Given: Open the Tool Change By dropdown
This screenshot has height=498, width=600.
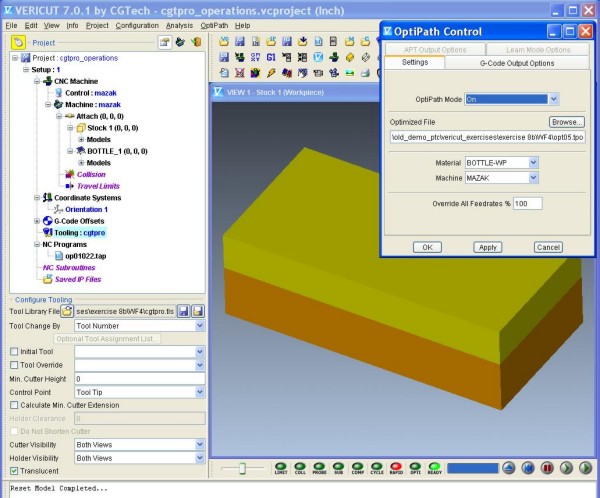Looking at the screenshot, I should [199, 326].
